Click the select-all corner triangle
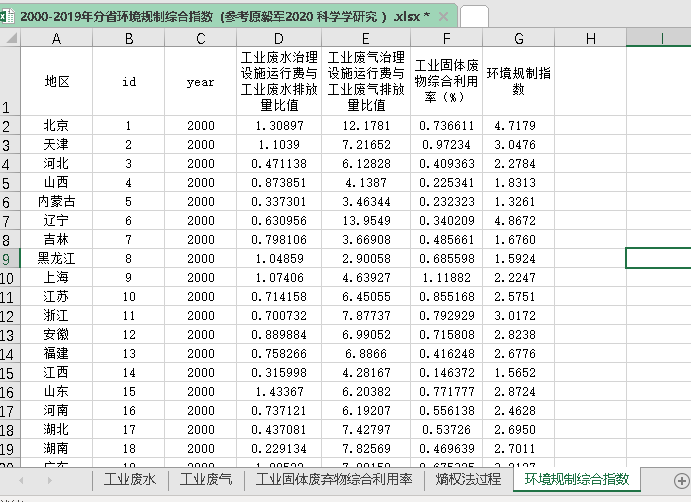691x502 pixels. click(x=11, y=38)
